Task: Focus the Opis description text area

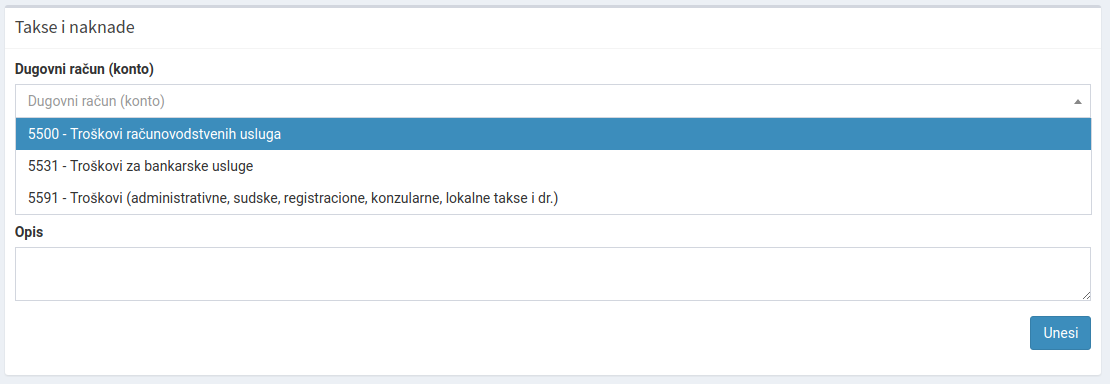Action: coord(553,273)
